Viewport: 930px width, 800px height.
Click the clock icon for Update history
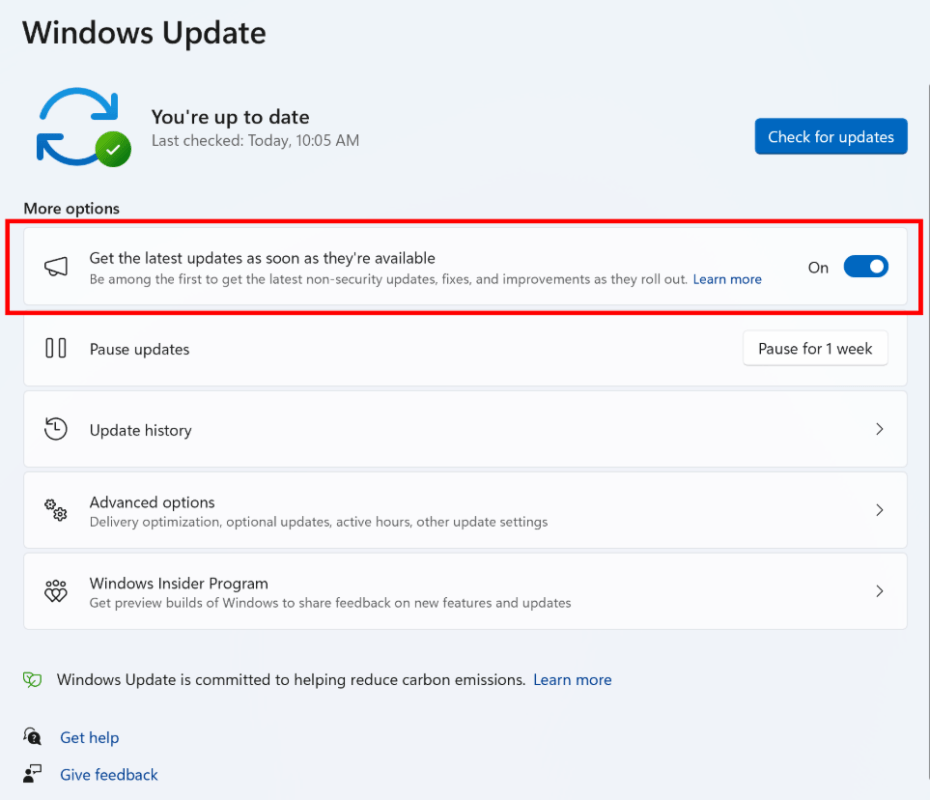(x=56, y=429)
